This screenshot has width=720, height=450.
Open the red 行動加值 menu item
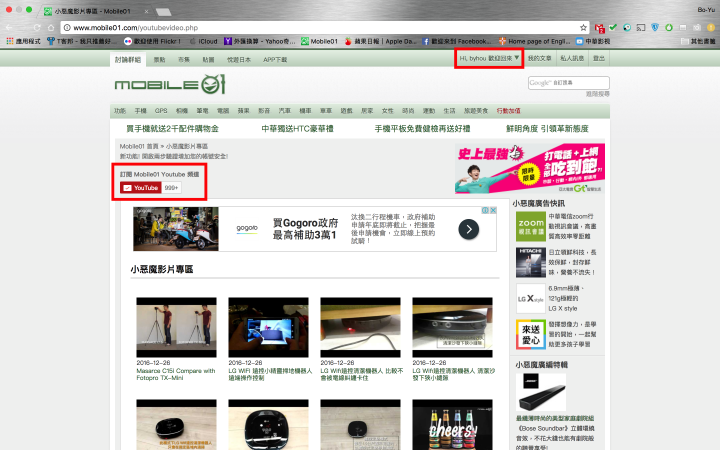508,111
